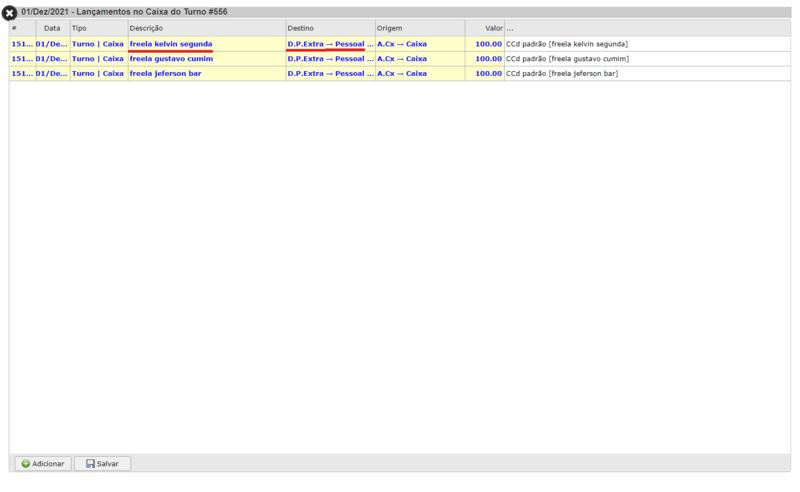Select description 'freela gustavo cumim'
The image size is (800, 492).
click(171, 59)
